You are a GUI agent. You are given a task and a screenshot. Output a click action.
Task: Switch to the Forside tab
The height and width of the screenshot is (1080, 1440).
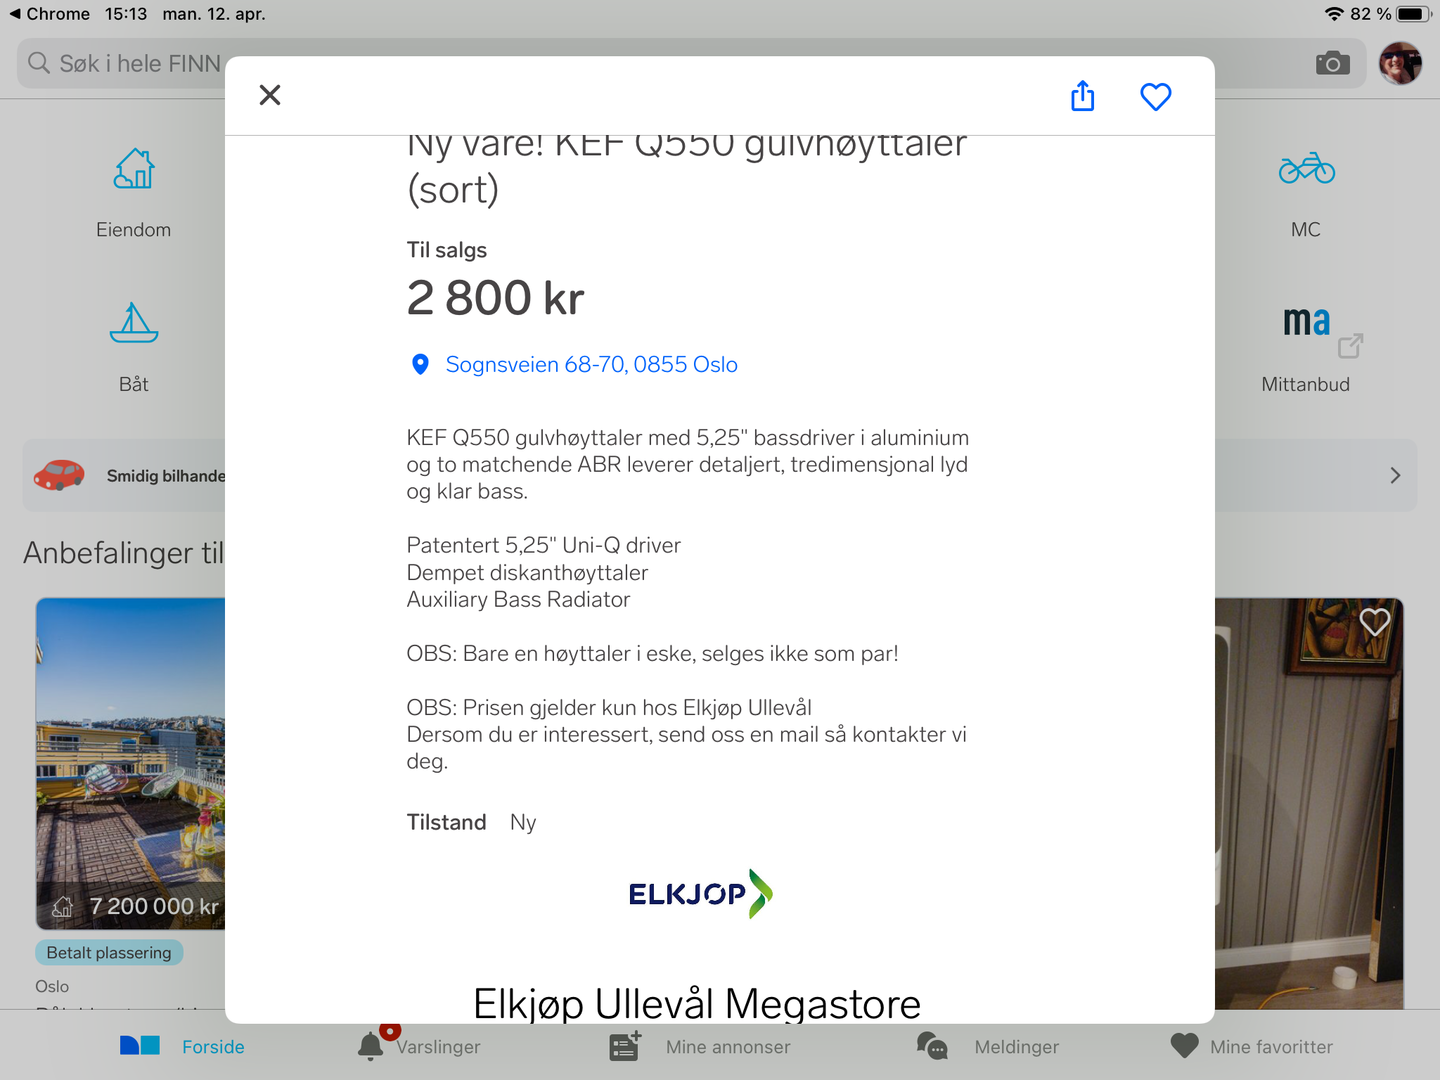(182, 1047)
